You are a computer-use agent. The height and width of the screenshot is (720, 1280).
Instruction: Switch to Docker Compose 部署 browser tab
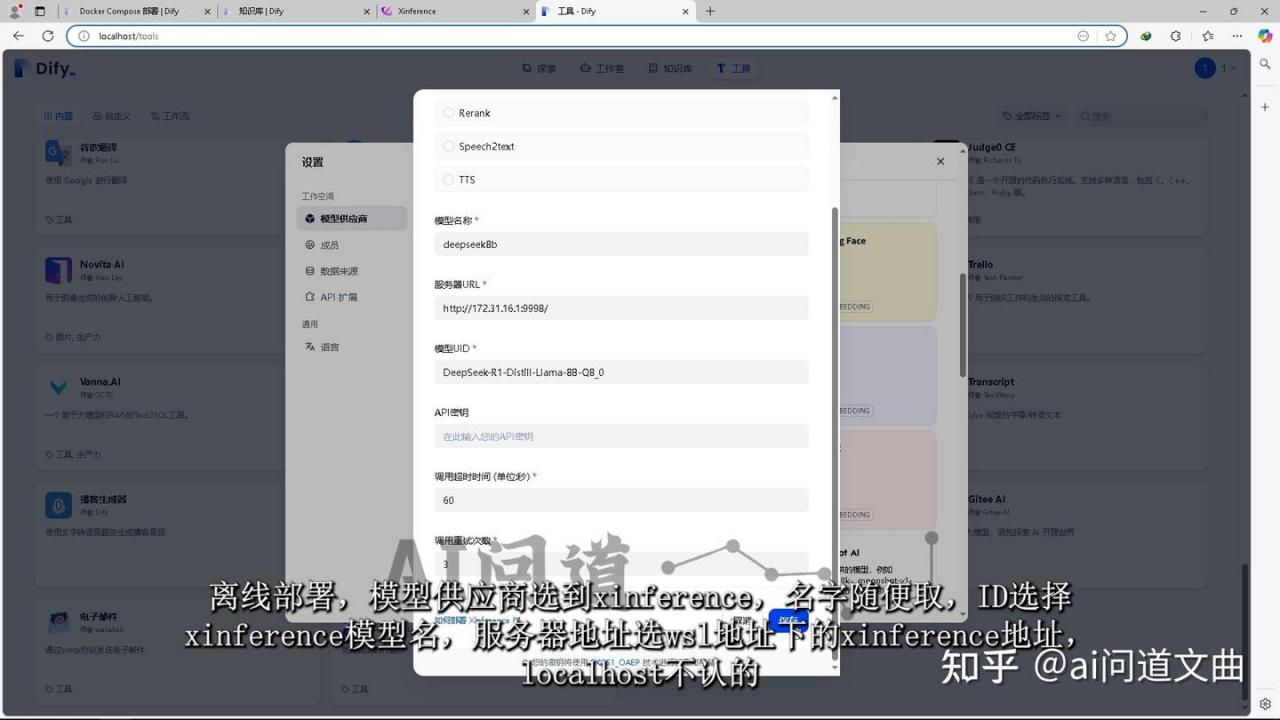(x=135, y=11)
